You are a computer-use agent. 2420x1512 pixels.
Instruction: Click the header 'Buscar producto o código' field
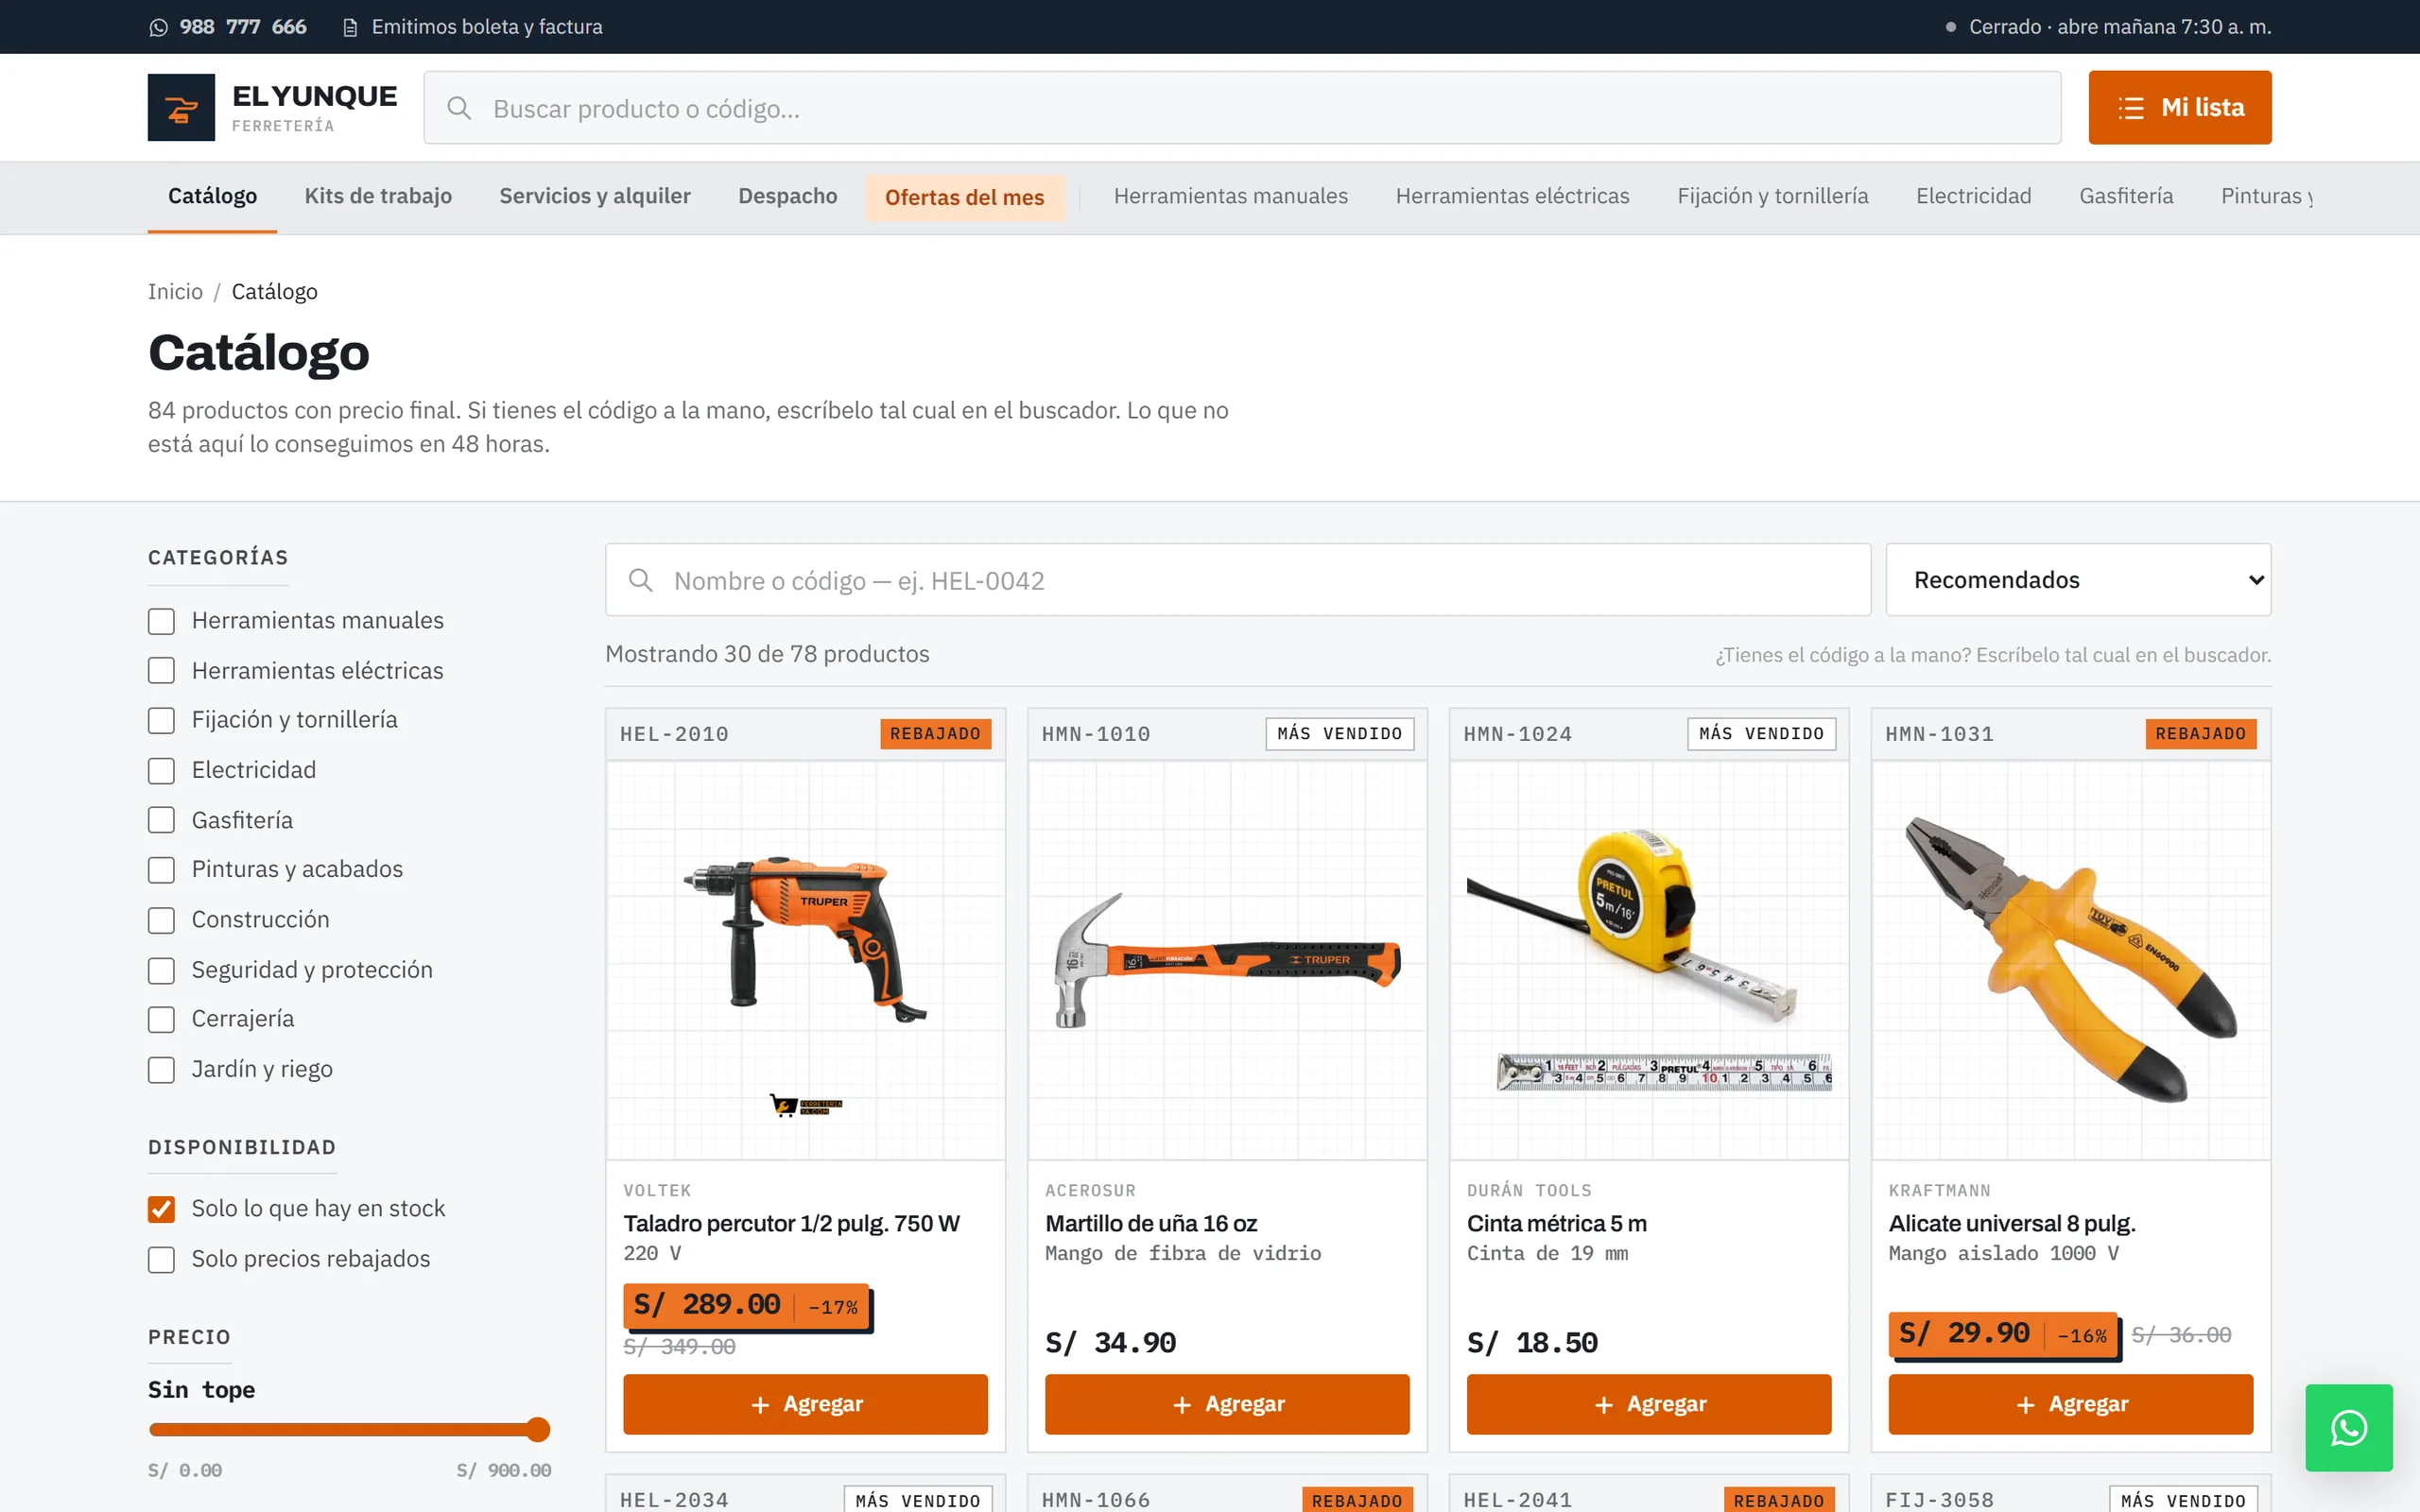[x=1242, y=107]
